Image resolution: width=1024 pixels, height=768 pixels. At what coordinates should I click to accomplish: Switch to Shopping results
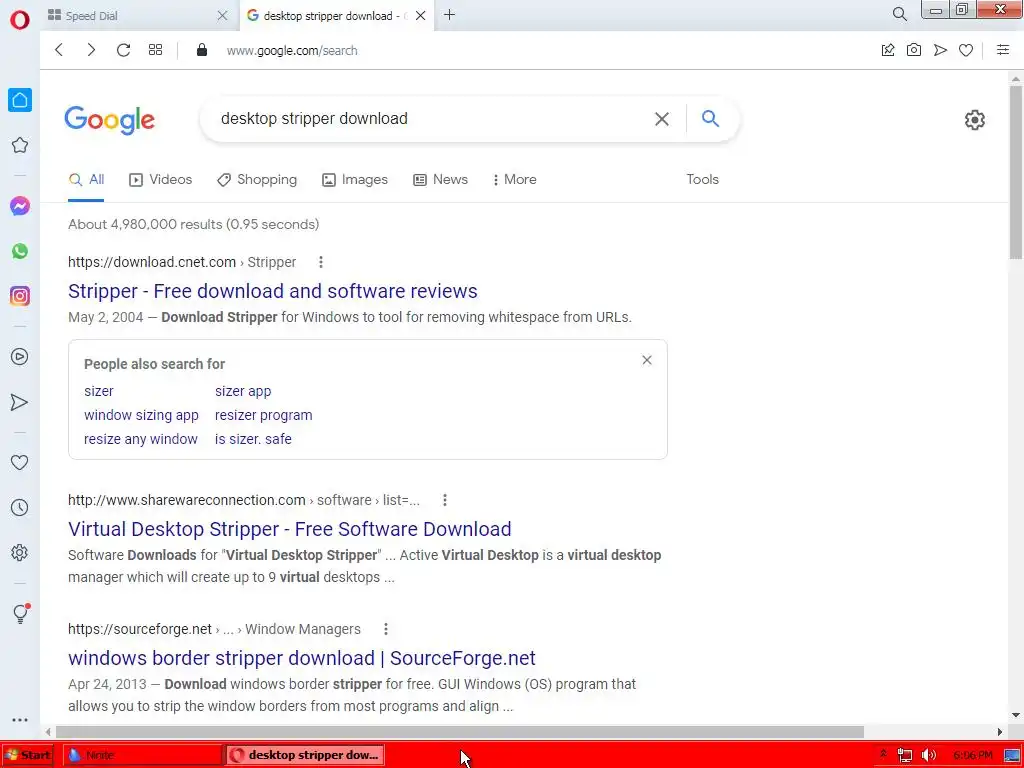click(x=257, y=180)
